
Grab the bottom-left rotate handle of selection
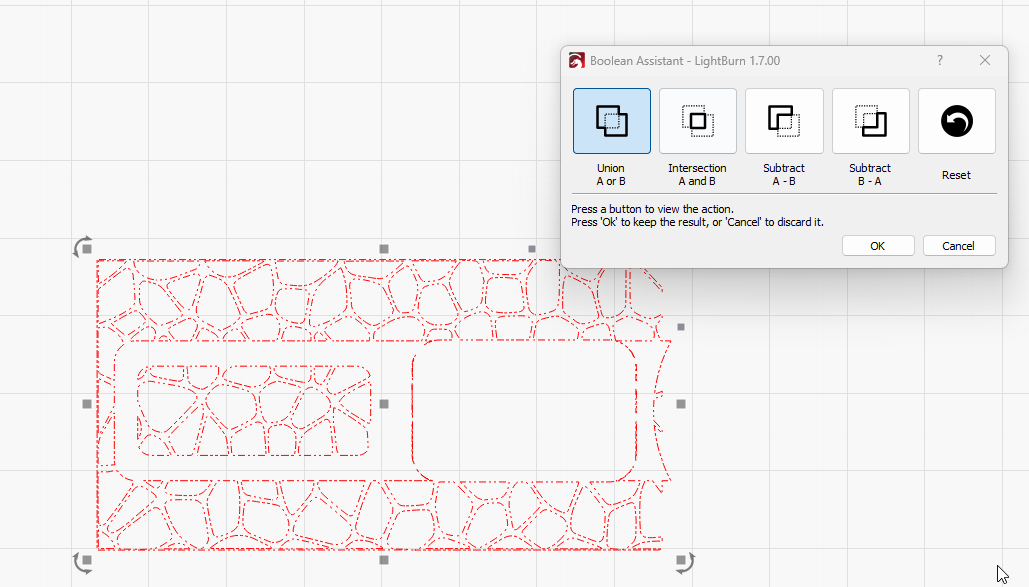coord(83,562)
